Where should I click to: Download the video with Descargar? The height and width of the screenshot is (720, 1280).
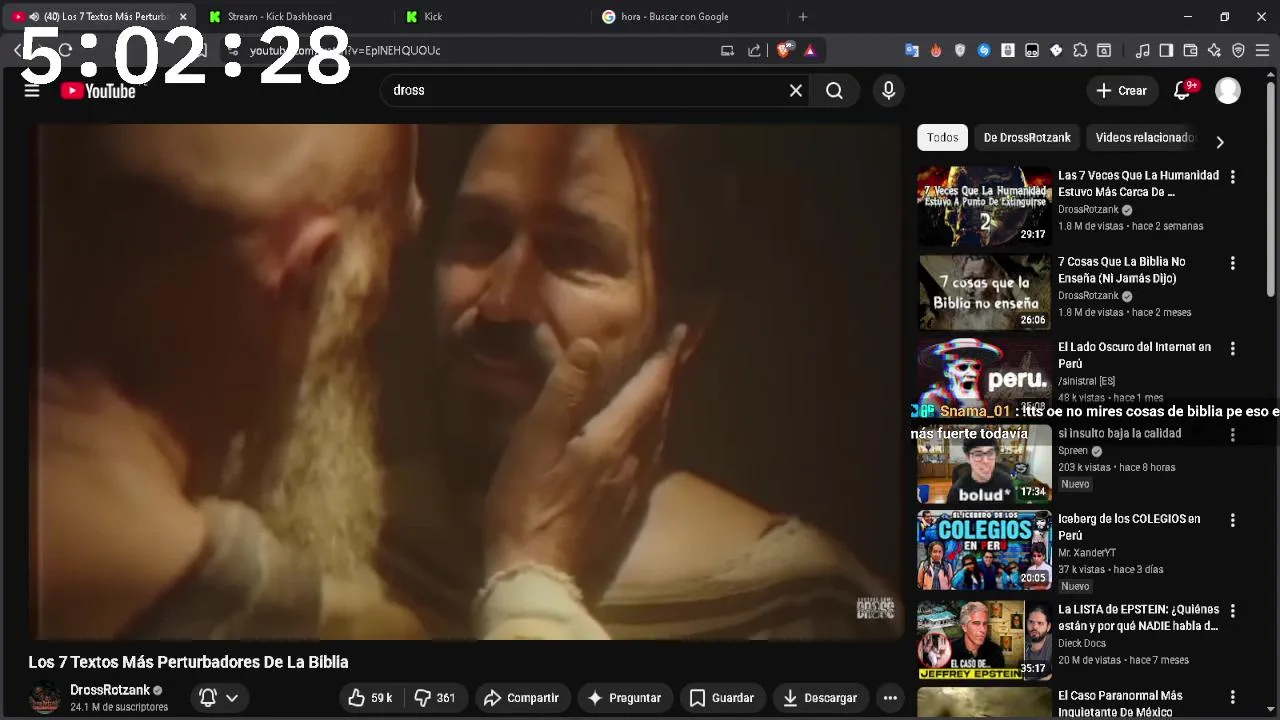[819, 698]
